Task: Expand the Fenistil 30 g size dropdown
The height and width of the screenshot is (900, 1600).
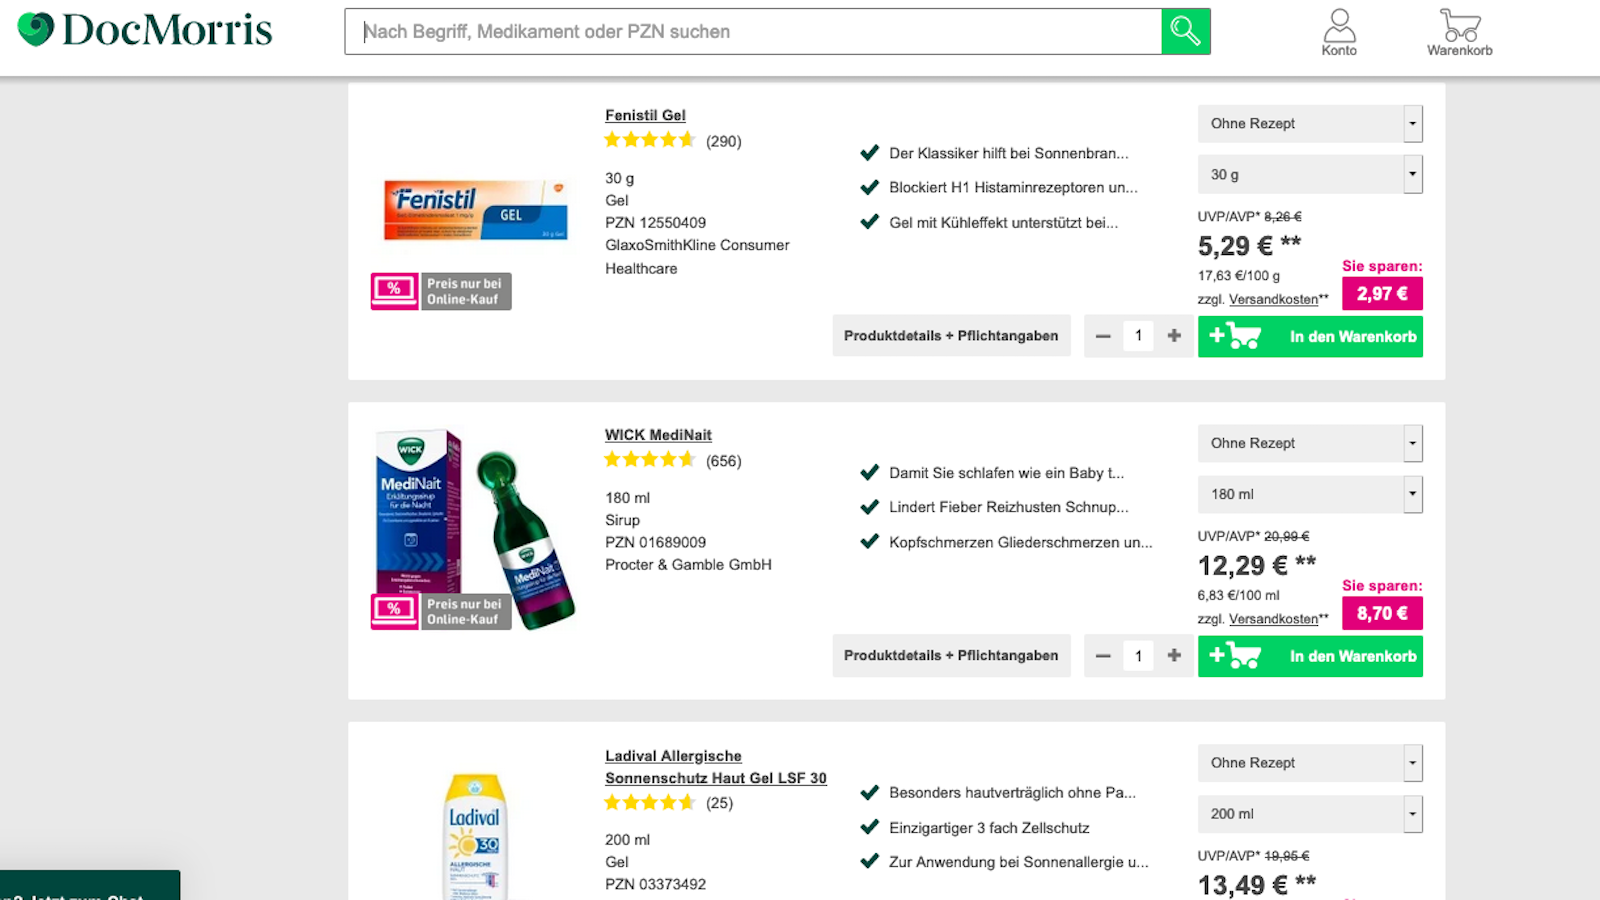Action: pyautogui.click(x=1309, y=174)
